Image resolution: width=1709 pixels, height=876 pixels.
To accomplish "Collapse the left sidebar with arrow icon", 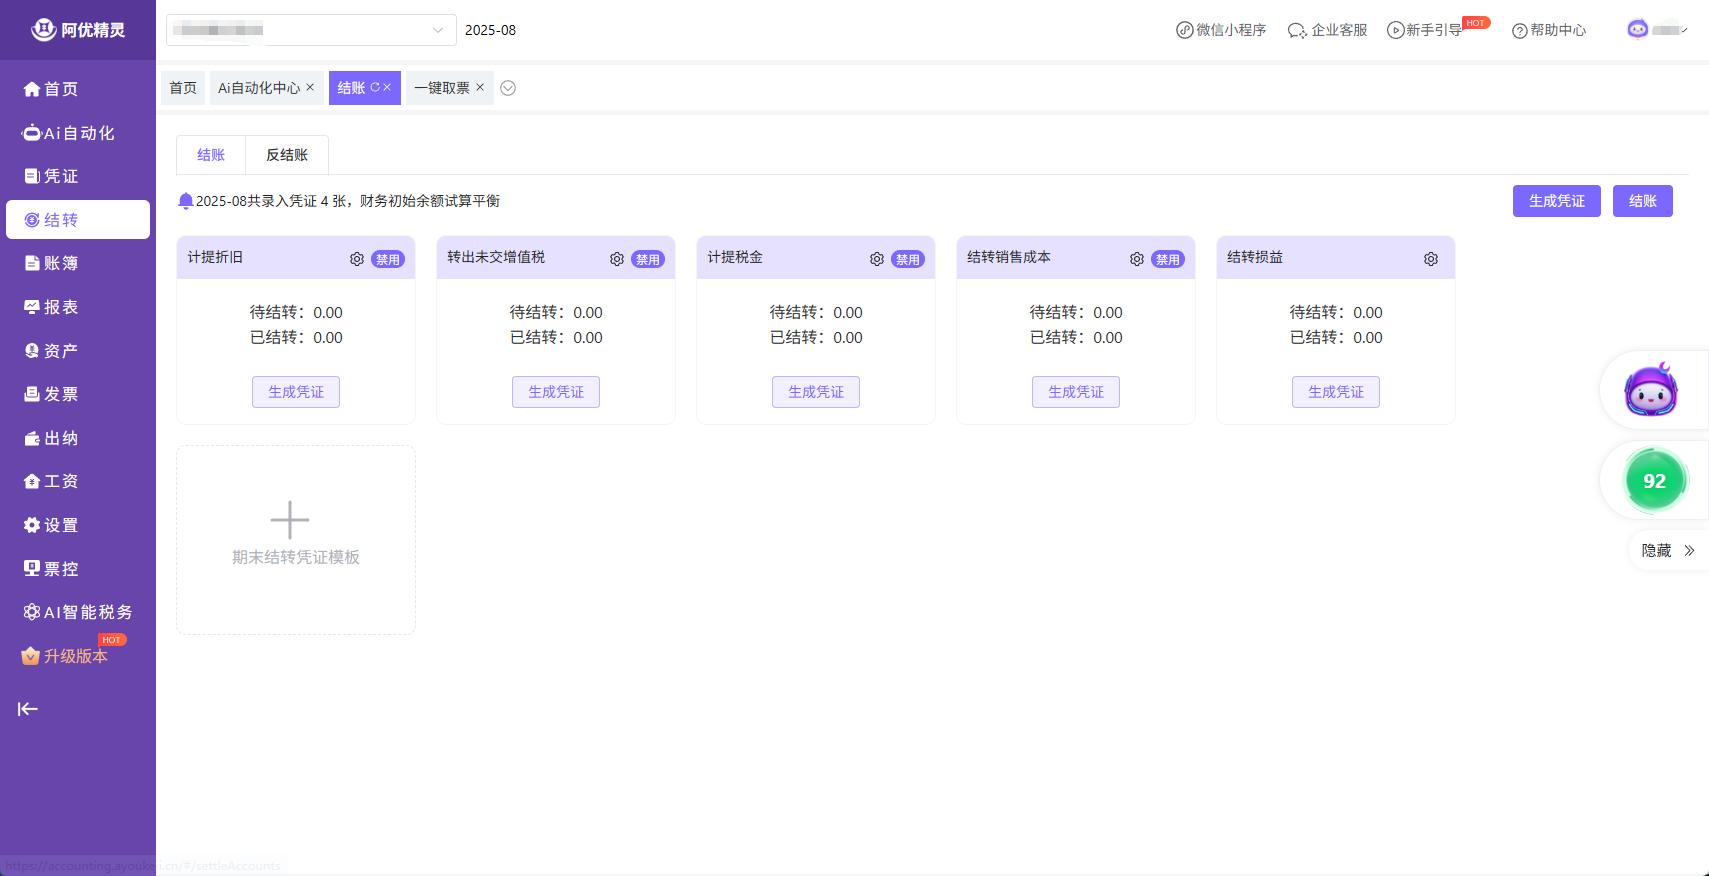I will pyautogui.click(x=28, y=709).
